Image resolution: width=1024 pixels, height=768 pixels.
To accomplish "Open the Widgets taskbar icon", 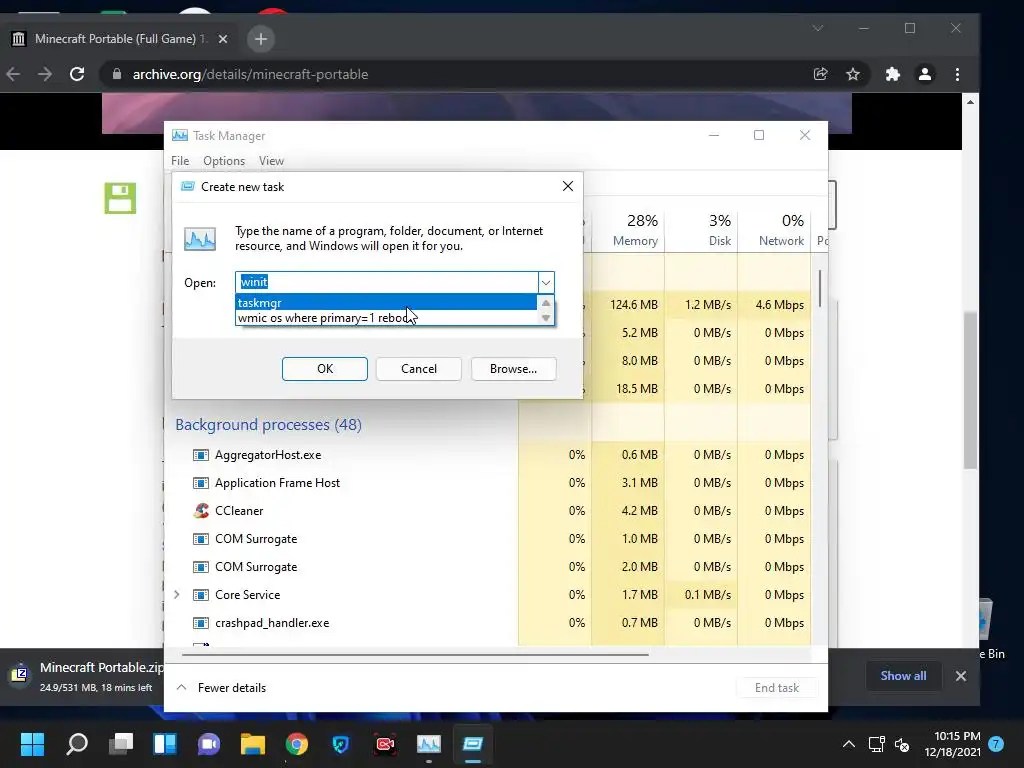I will point(165,744).
